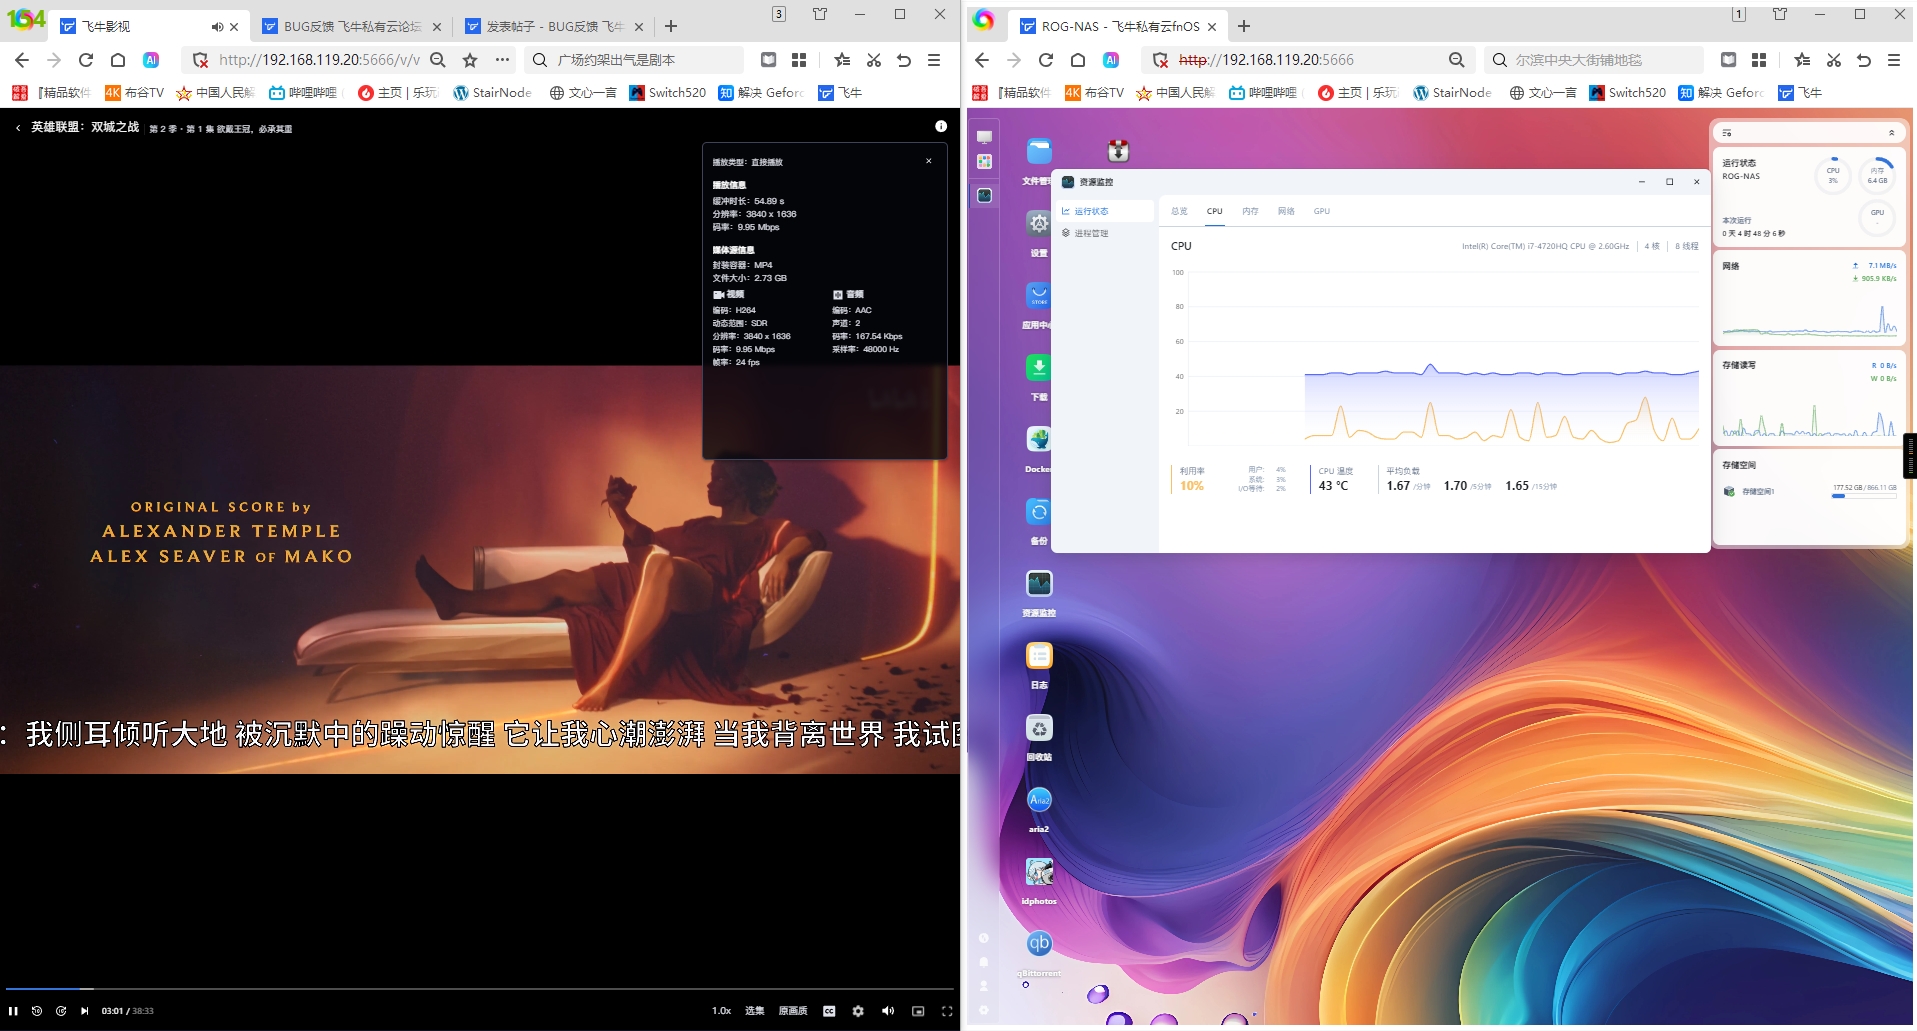Screen dimensions: 1917x1031
Task: Close the playback info overlay
Action: [x=929, y=161]
